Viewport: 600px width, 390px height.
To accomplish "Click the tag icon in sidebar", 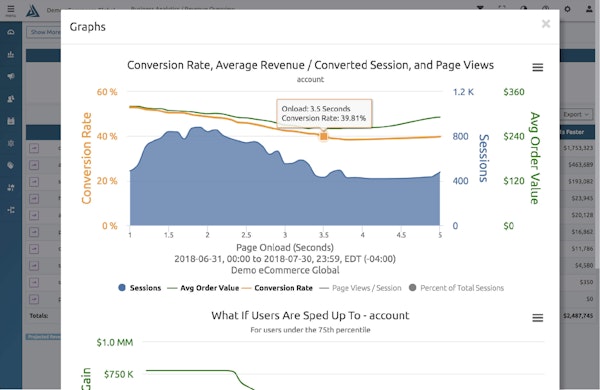I will pyautogui.click(x=11, y=165).
